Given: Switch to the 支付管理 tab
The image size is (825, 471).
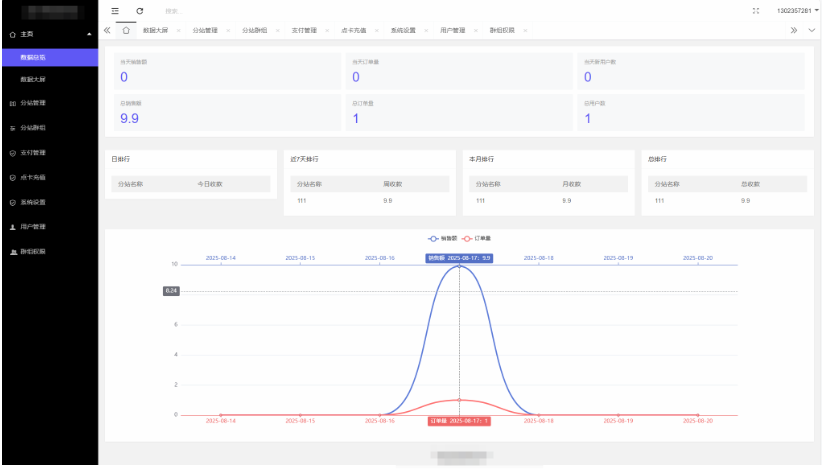Looking at the screenshot, I should 304,31.
